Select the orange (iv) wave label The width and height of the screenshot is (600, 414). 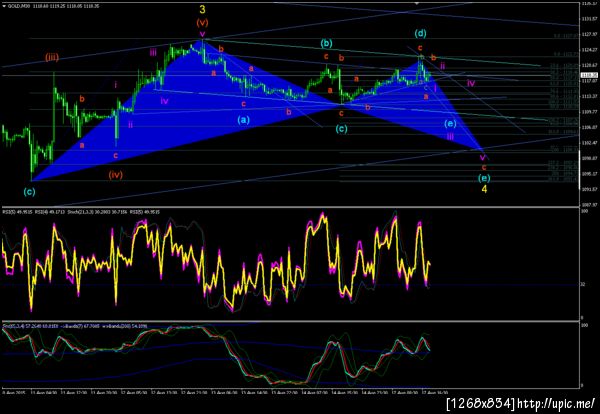coord(115,175)
